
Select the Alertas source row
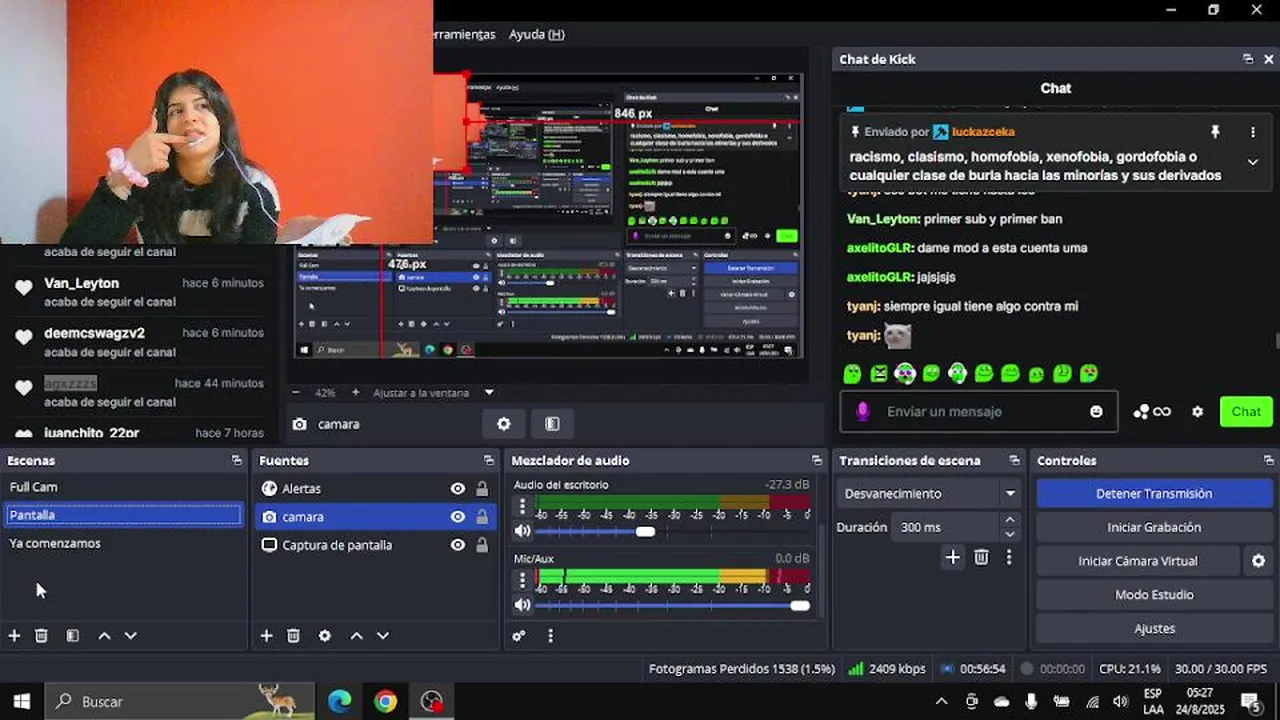coord(375,489)
